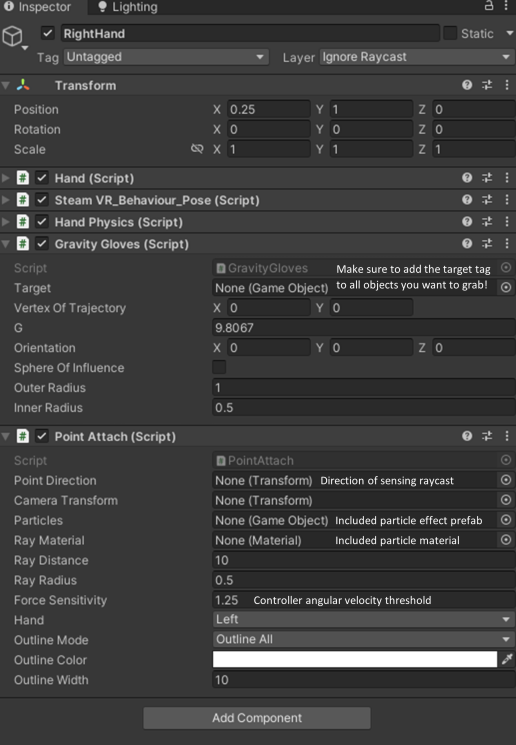Open the Outline Mode dropdown
Screen dimensions: 516x745
pos(363,640)
